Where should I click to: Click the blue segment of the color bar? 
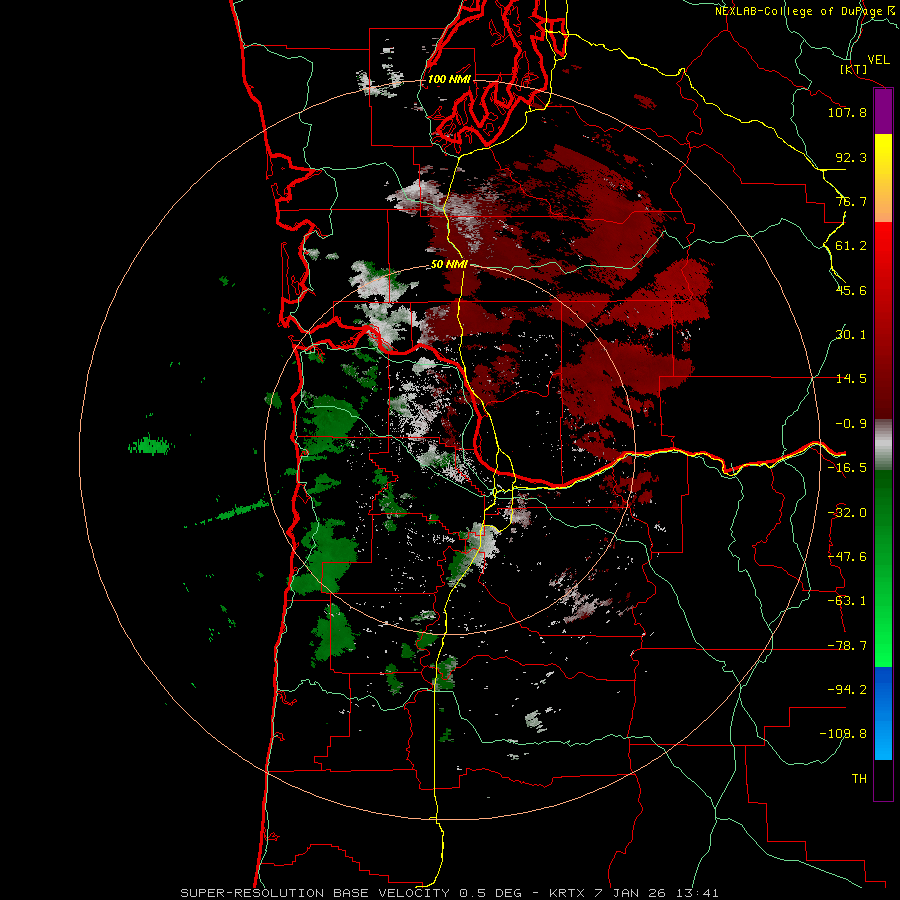tap(883, 713)
